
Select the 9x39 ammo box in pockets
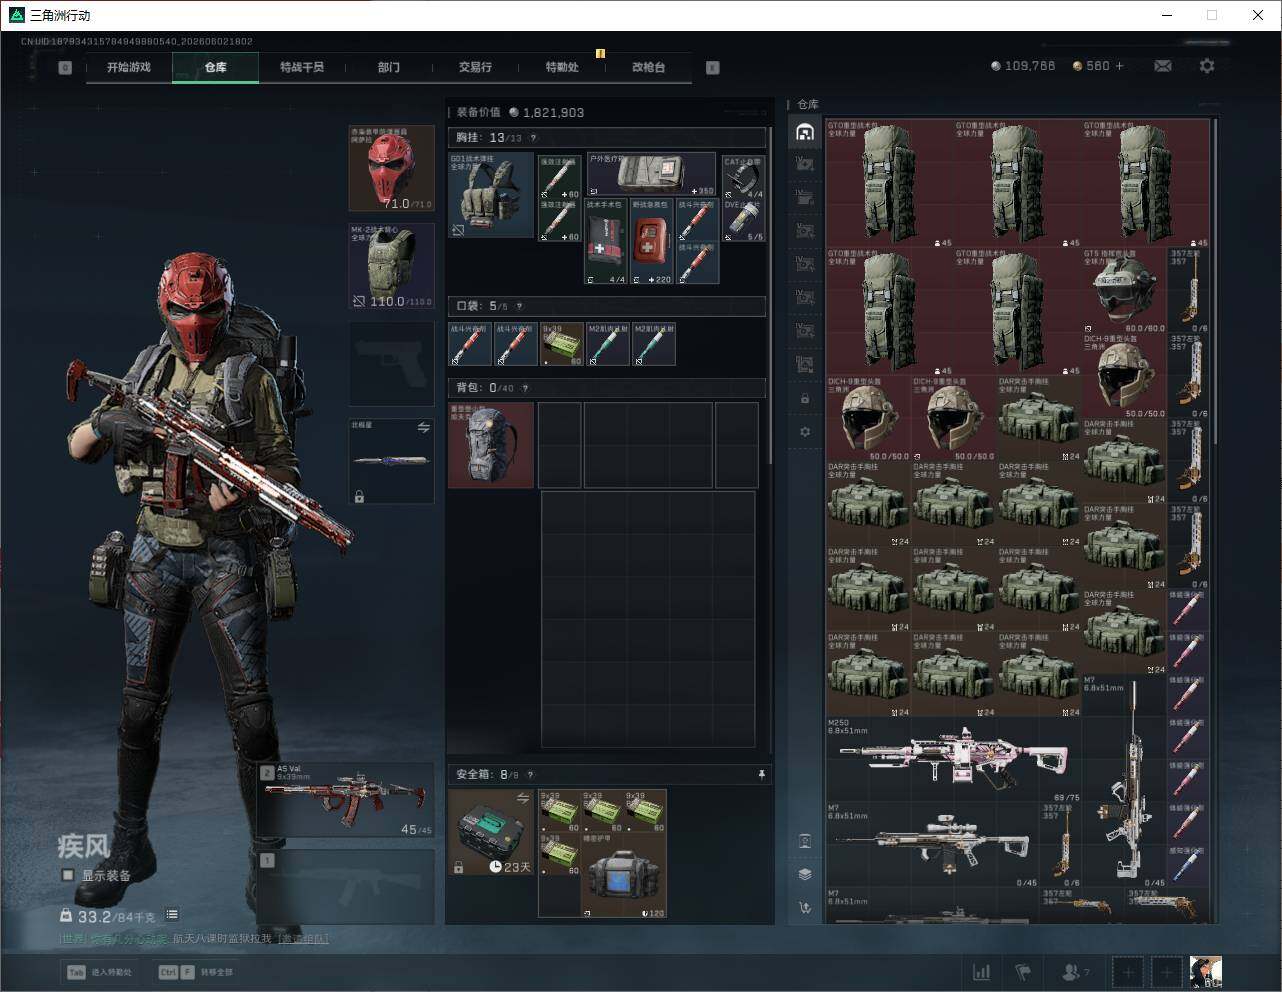(562, 344)
